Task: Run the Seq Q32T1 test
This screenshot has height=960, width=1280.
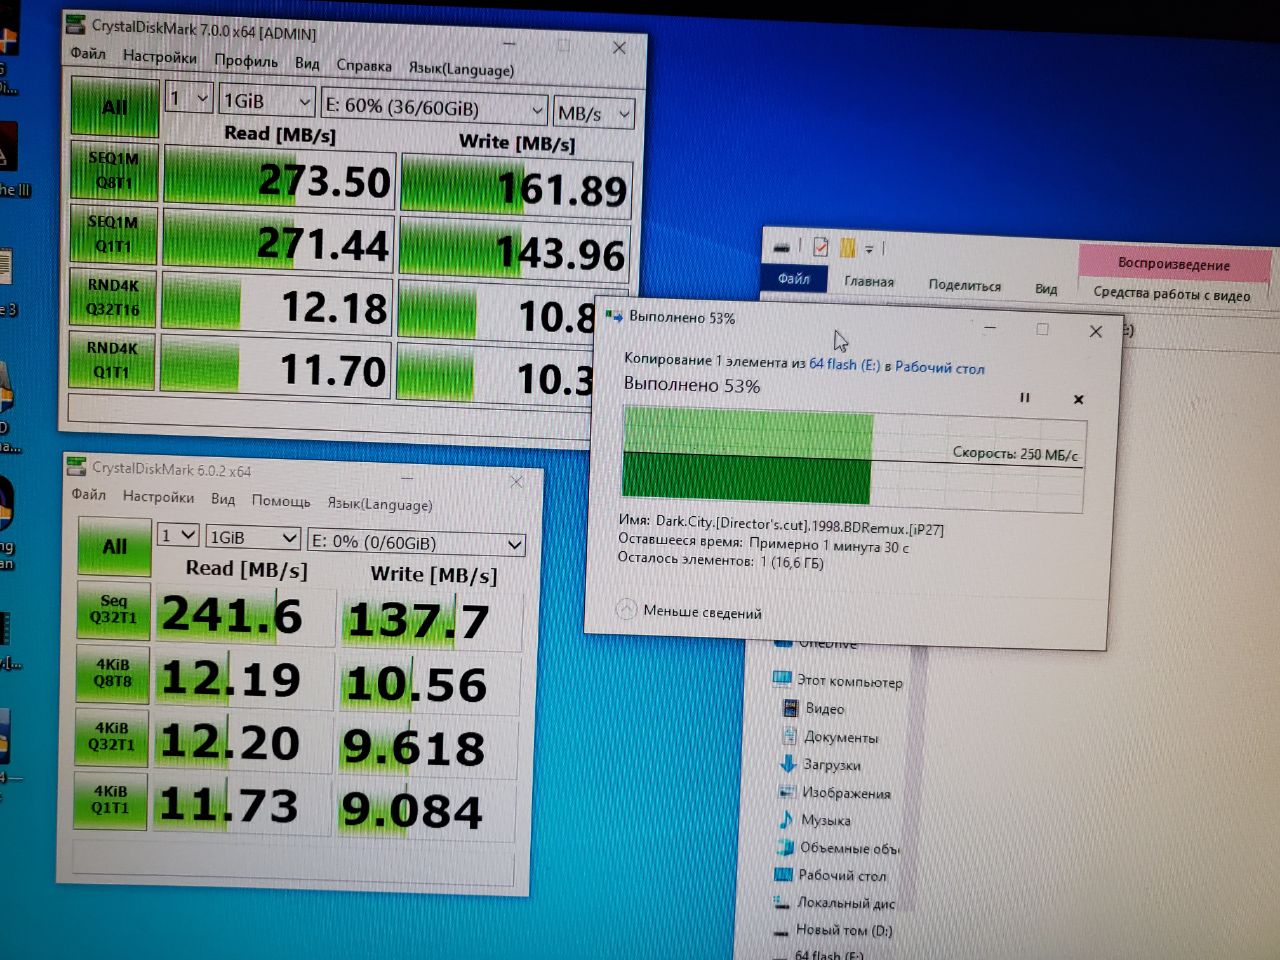Action: 113,609
